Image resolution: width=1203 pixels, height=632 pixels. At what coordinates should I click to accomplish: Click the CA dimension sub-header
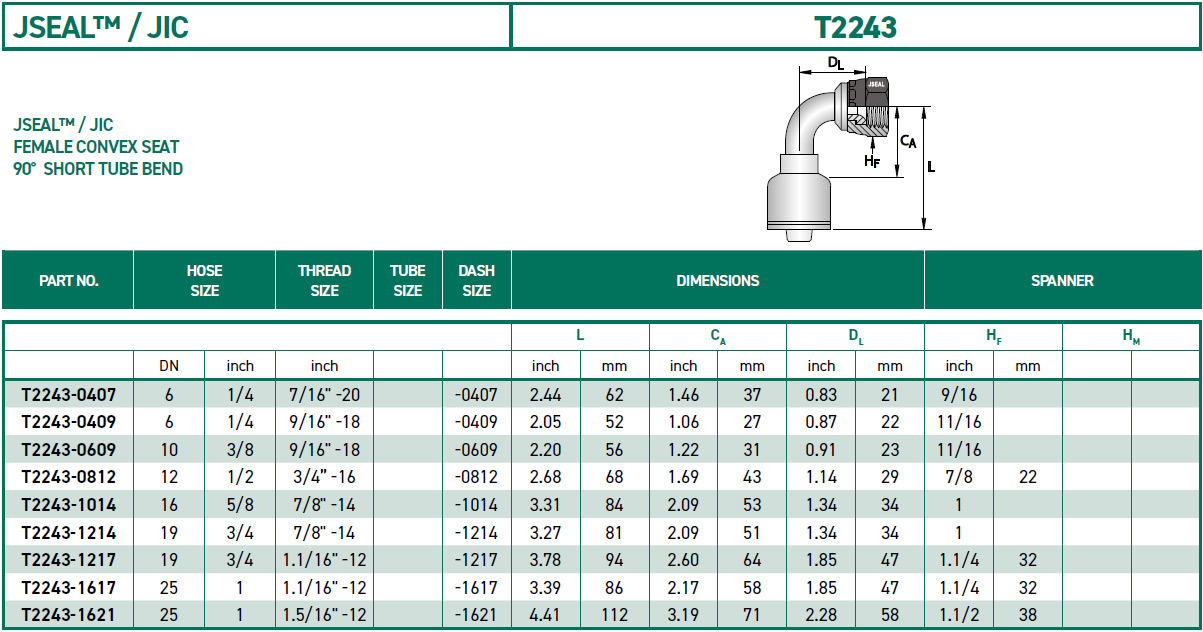coord(717,338)
